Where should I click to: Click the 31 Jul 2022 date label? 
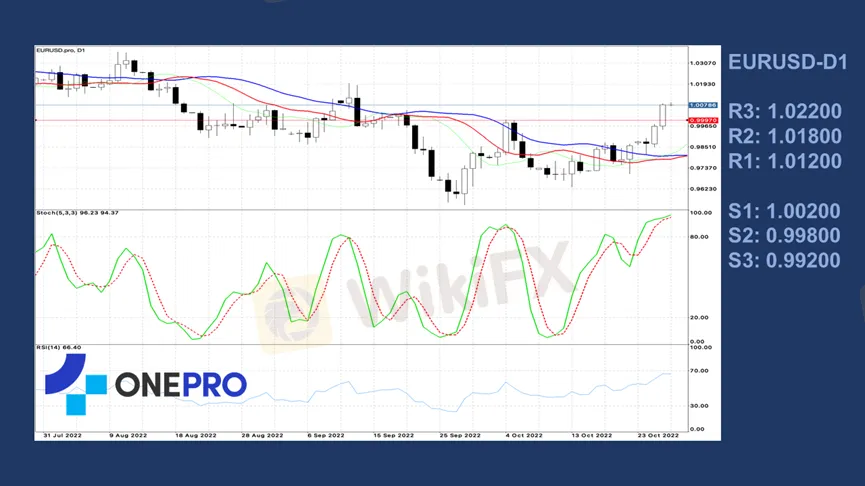[62, 436]
